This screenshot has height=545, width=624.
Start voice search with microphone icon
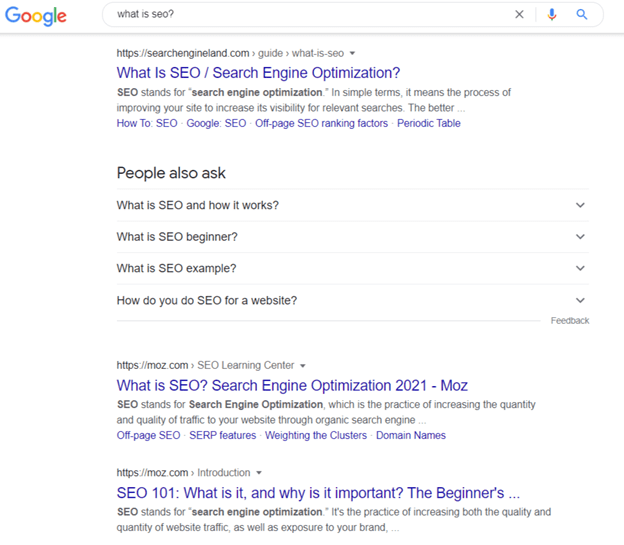pos(552,14)
